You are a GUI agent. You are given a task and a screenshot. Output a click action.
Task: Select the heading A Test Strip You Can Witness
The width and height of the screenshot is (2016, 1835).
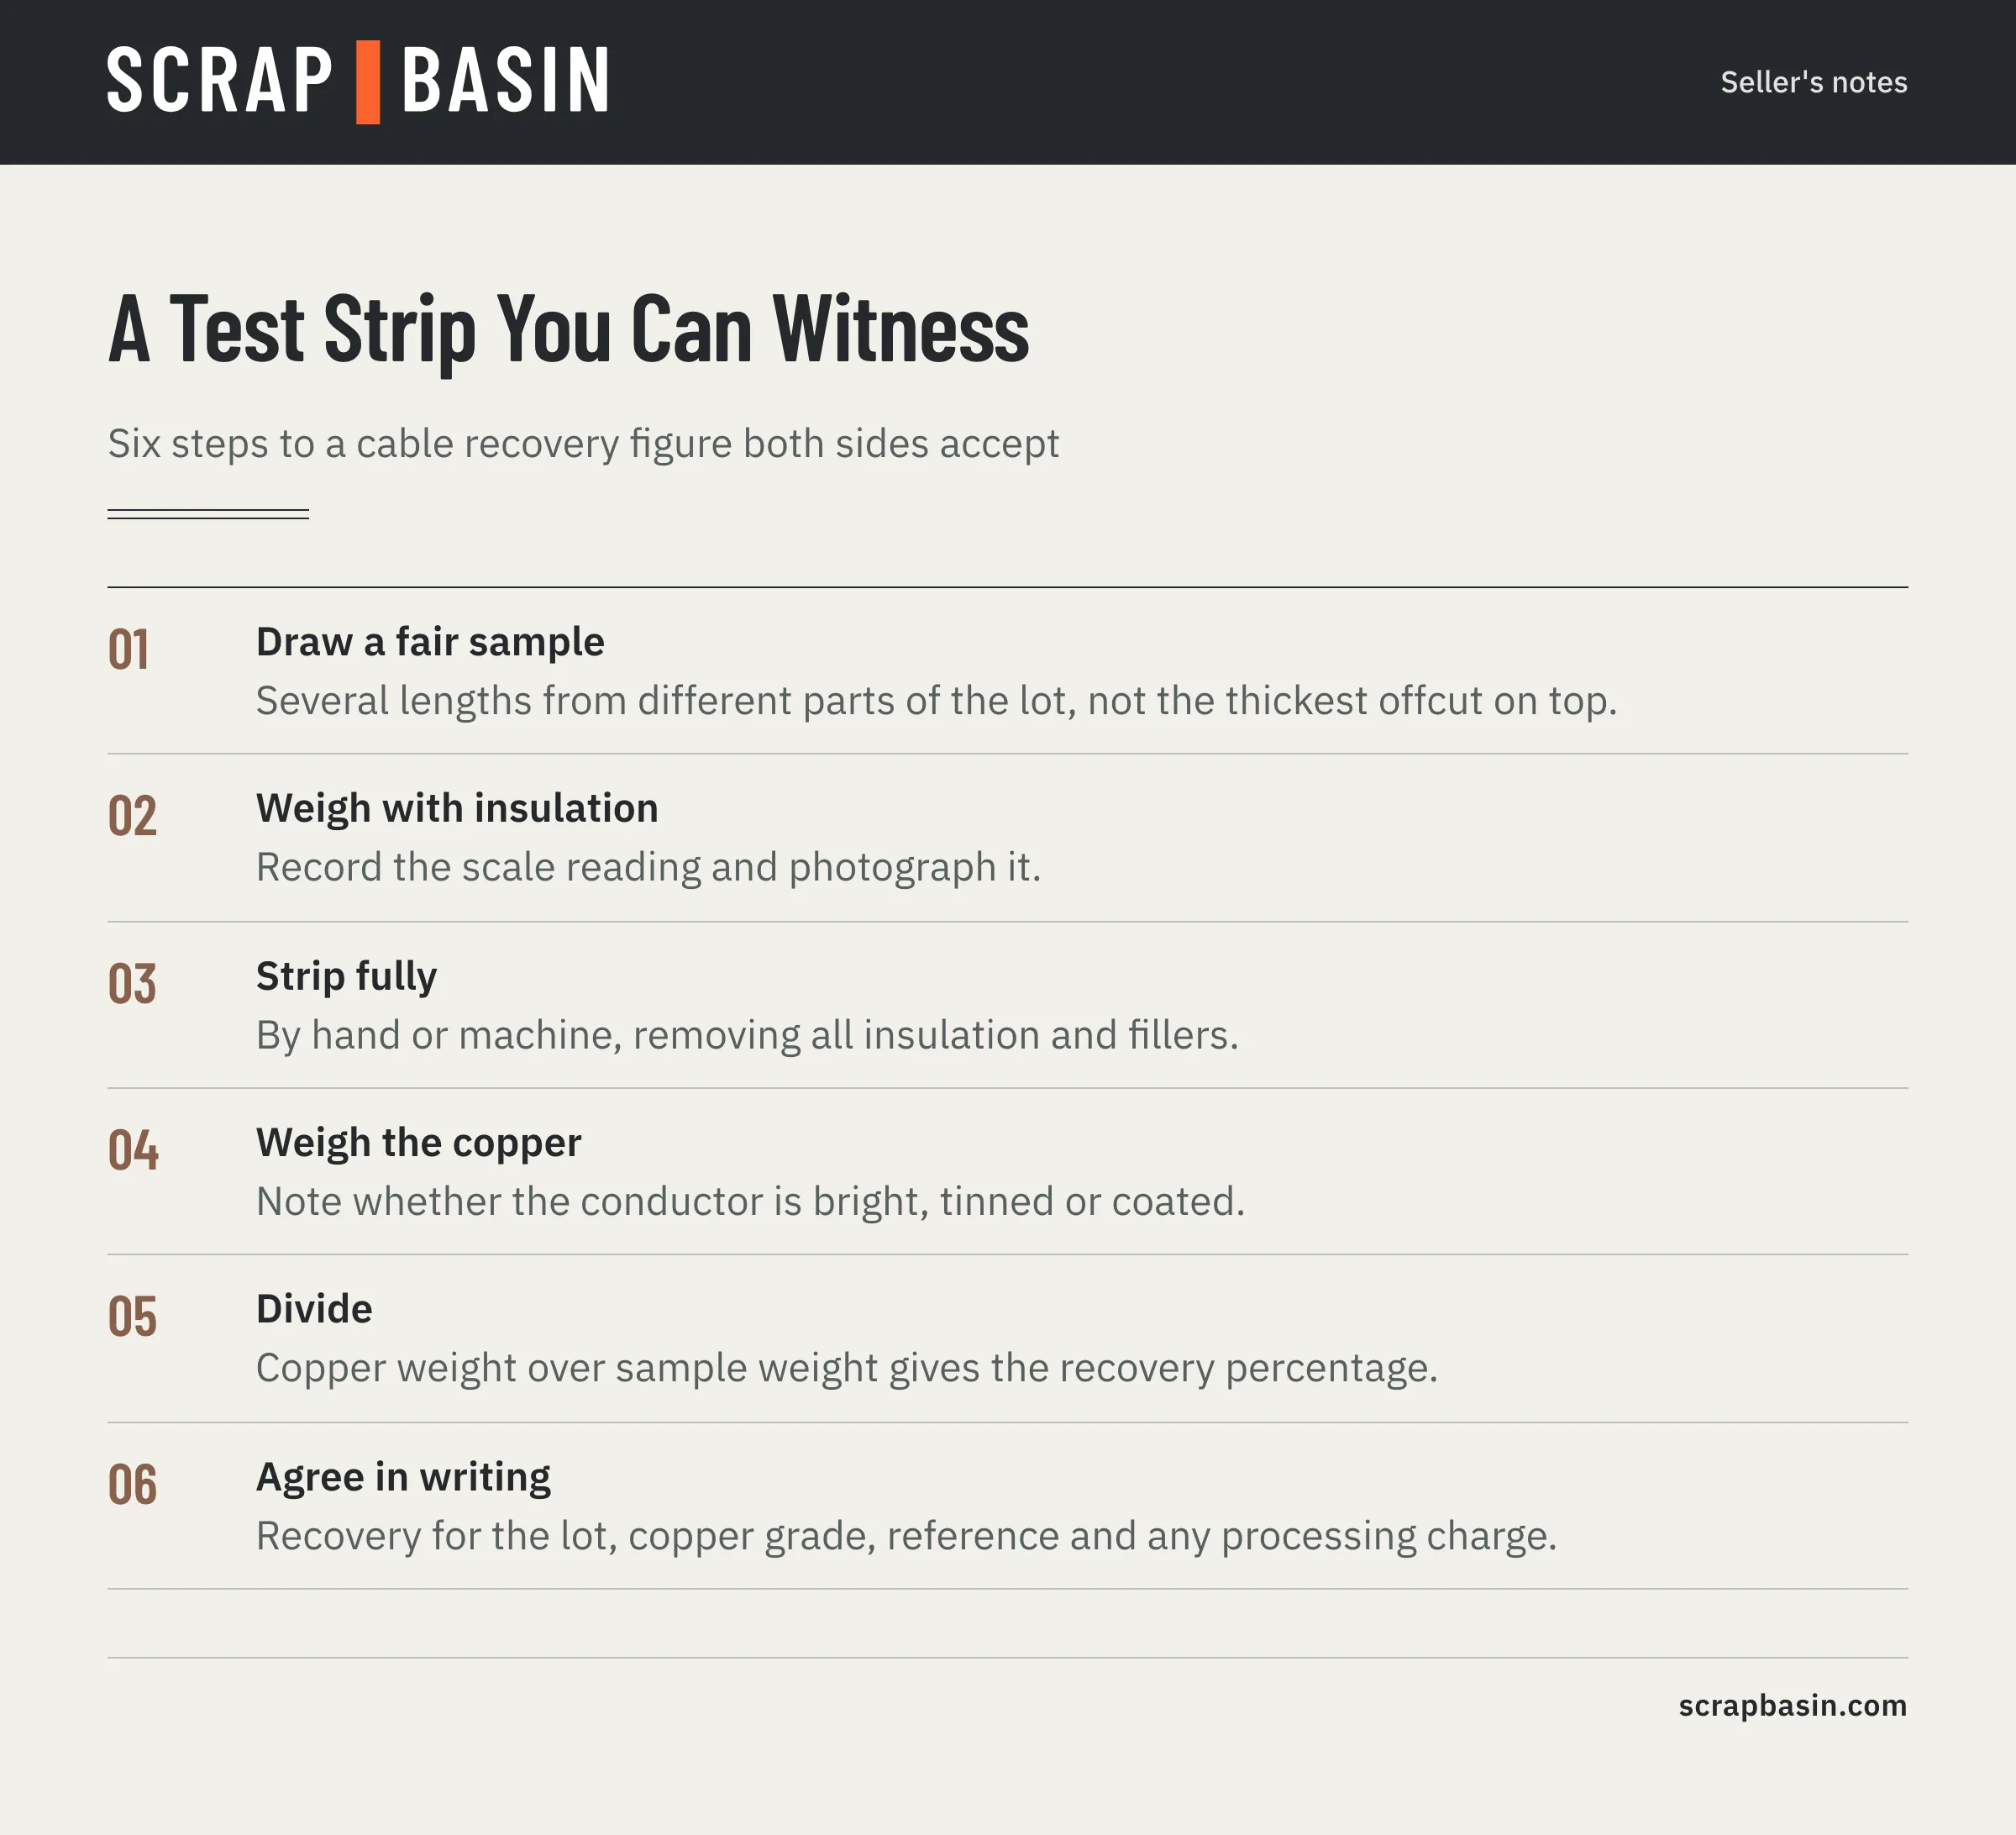tap(568, 329)
